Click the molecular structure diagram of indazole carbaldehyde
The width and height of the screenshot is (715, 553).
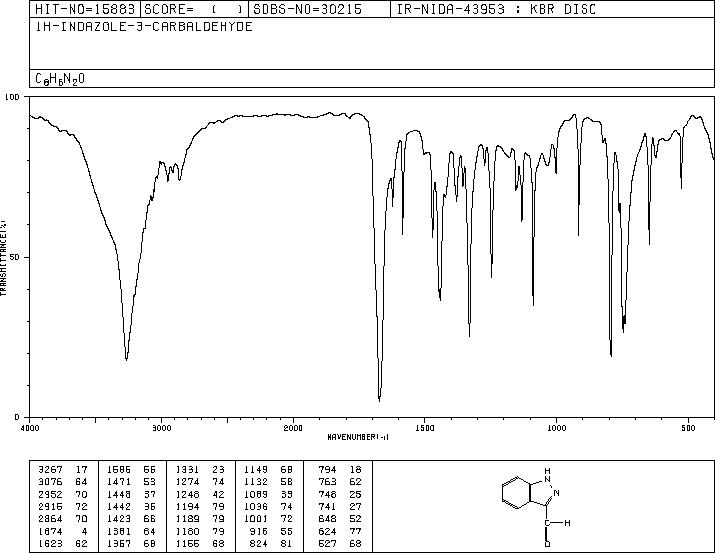coord(536,506)
